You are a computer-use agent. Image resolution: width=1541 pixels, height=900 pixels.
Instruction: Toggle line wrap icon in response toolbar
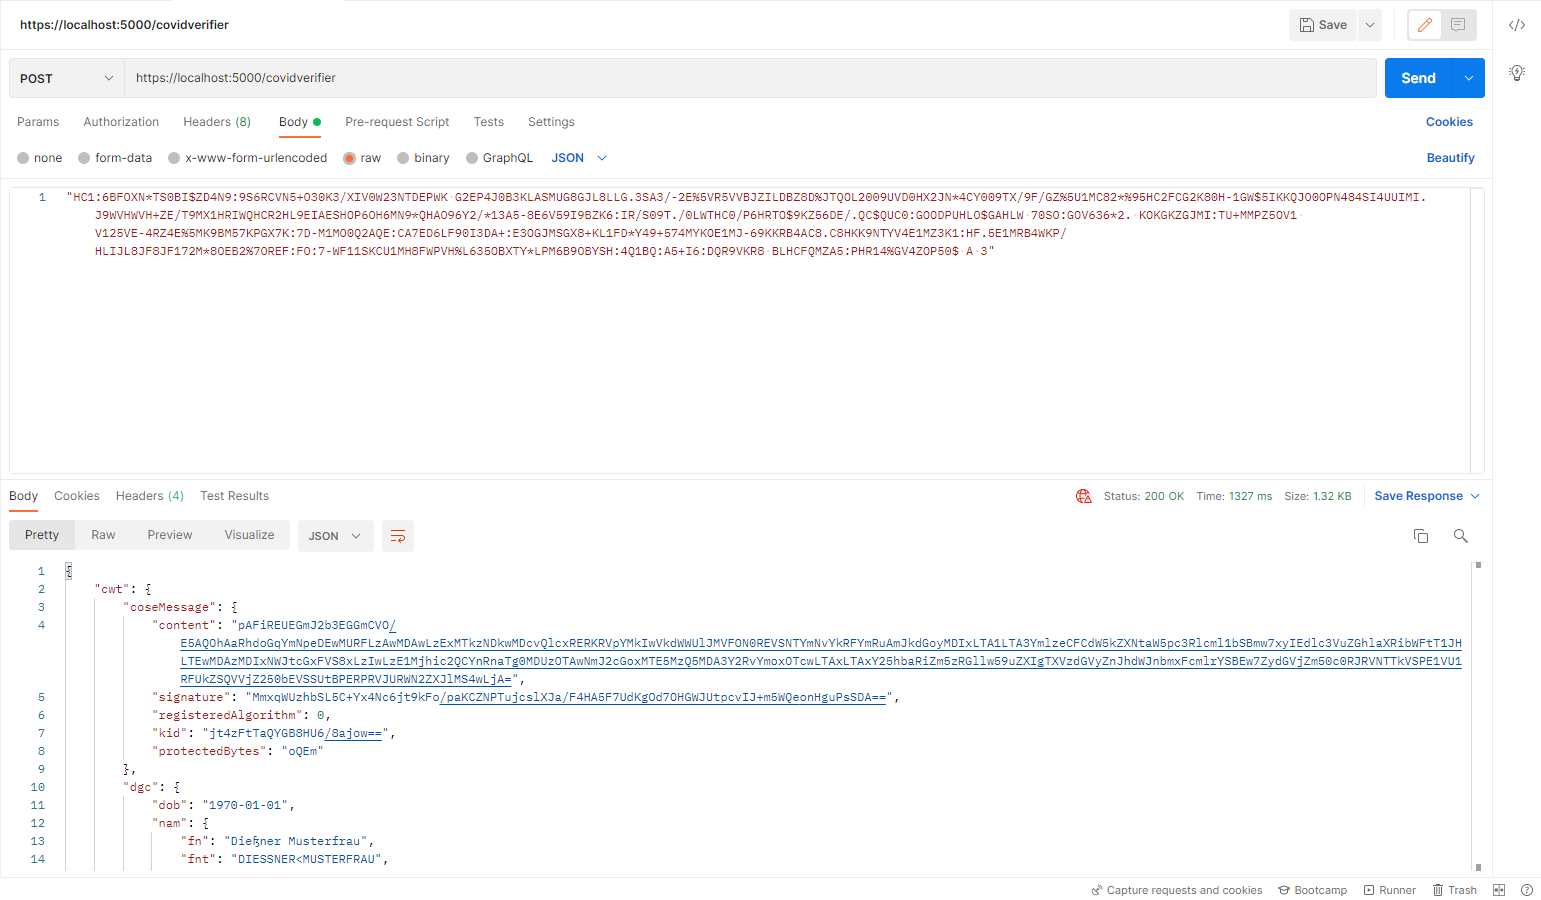(398, 536)
